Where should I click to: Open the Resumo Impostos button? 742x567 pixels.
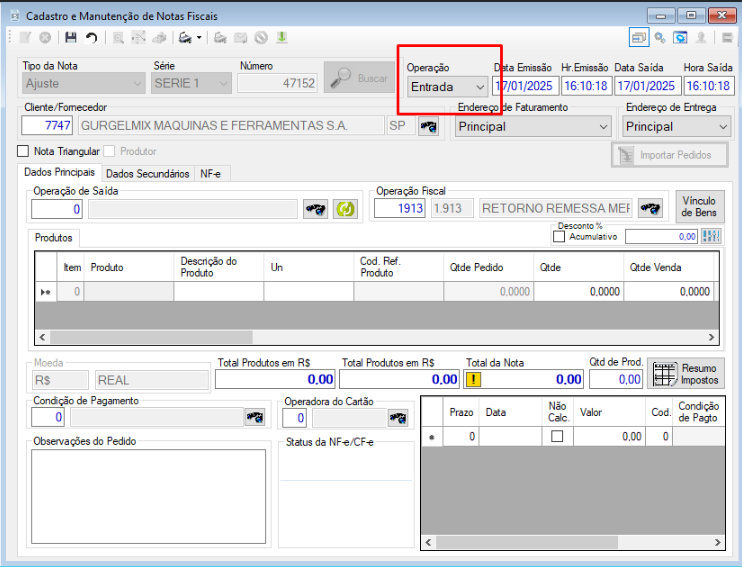tap(686, 374)
